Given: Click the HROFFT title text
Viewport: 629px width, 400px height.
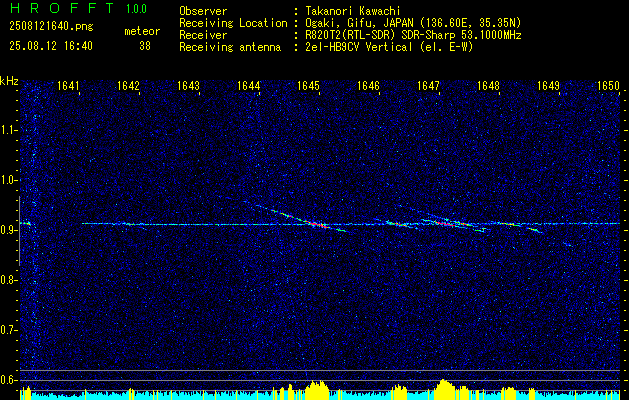Looking at the screenshot, I should [62, 8].
